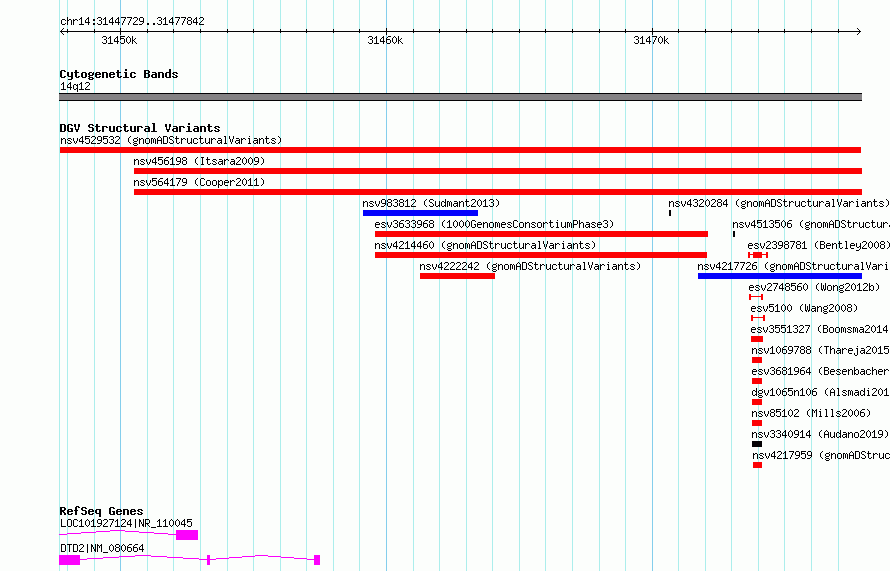Open the nsv564179 (Cooper2011) variant label
Screen dimensions: 890x571
coord(199,182)
